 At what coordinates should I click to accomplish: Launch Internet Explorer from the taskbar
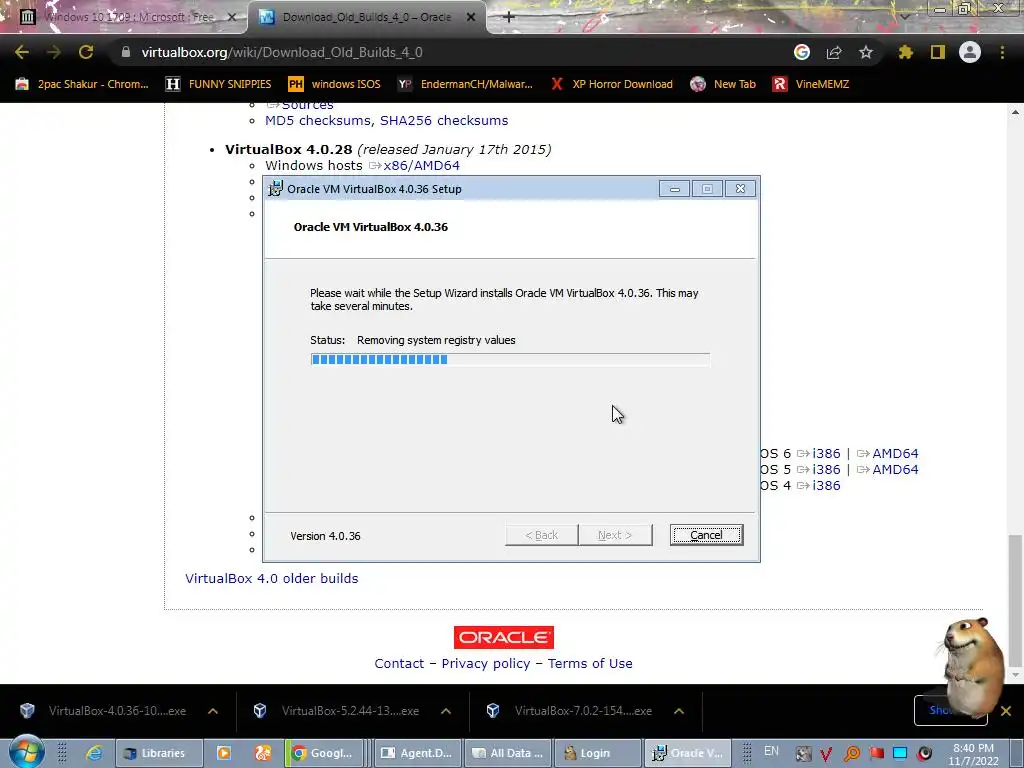pos(94,753)
